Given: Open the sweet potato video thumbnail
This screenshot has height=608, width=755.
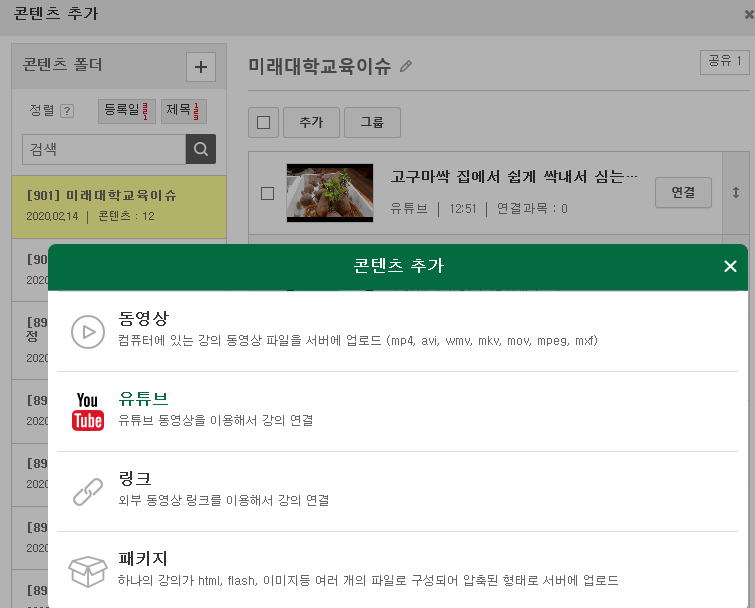Looking at the screenshot, I should pos(329,193).
